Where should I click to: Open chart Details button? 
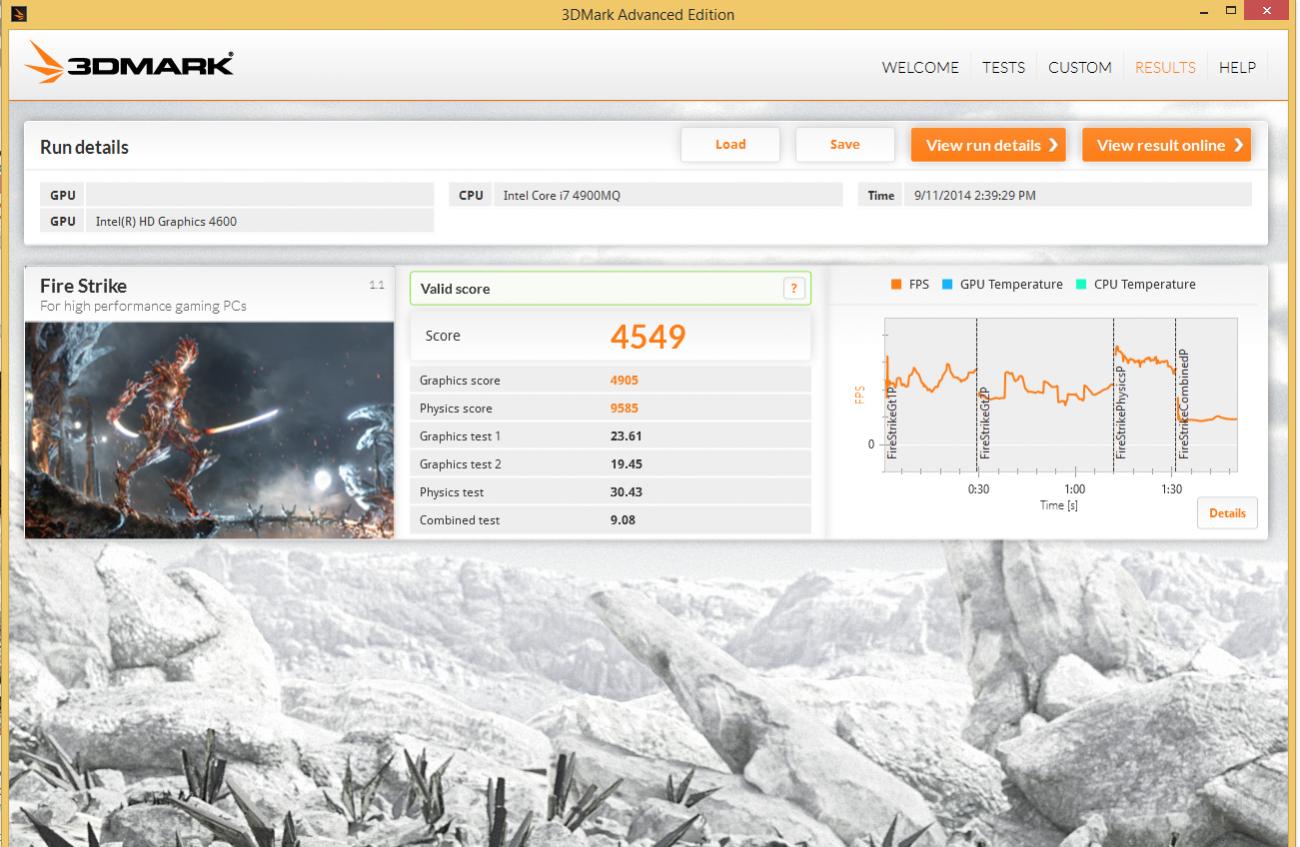tap(1227, 513)
